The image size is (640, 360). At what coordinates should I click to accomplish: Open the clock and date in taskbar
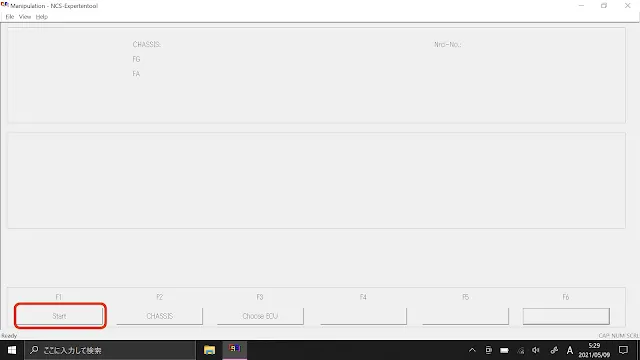coord(594,350)
